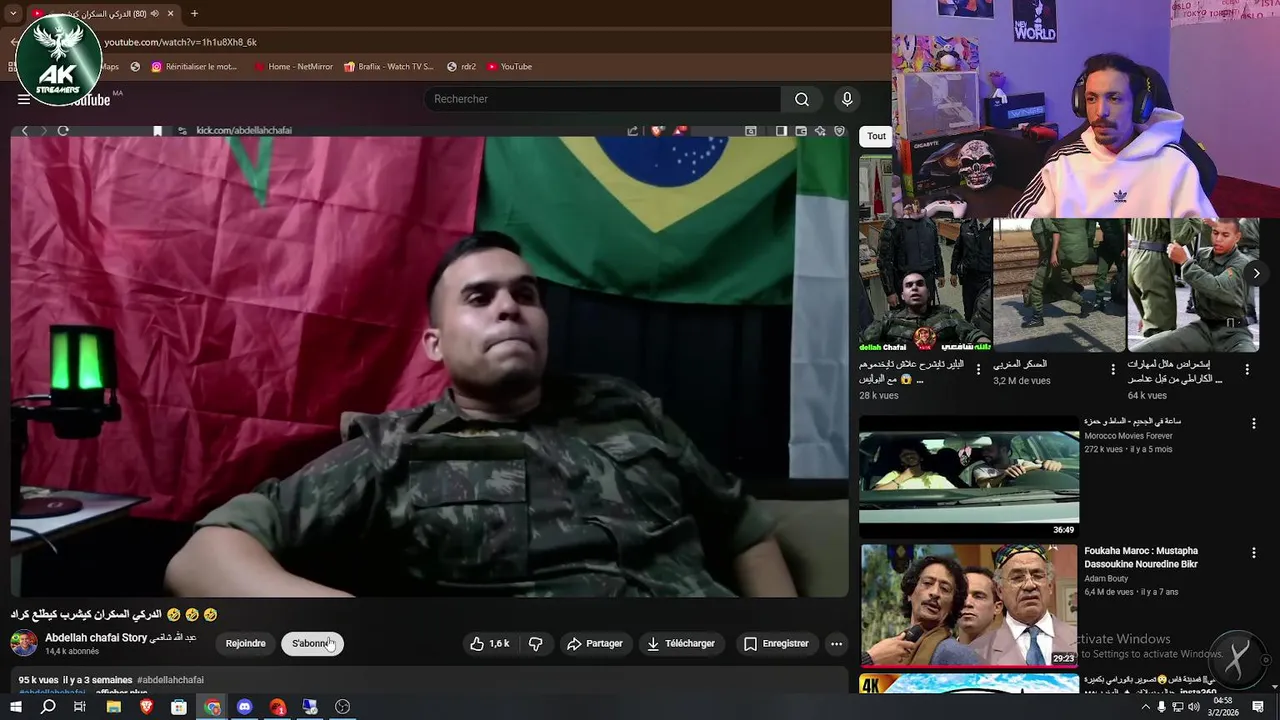The height and width of the screenshot is (720, 1280).
Task: Open a new browser tab
Action: tap(194, 13)
